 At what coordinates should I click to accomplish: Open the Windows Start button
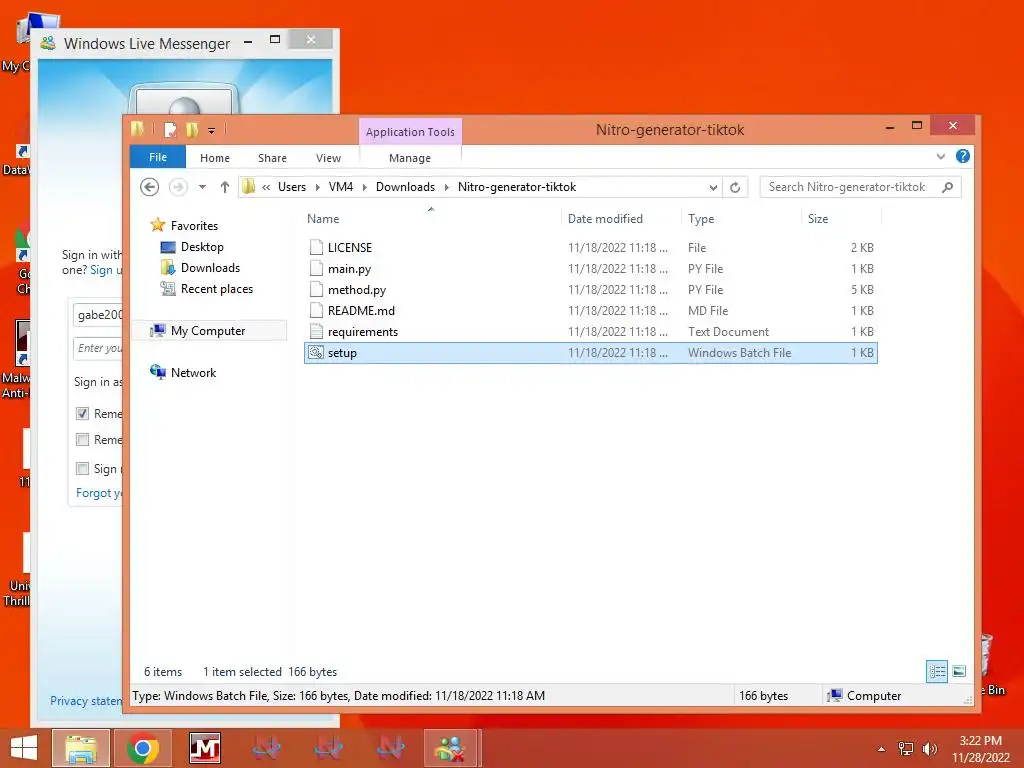coord(24,748)
